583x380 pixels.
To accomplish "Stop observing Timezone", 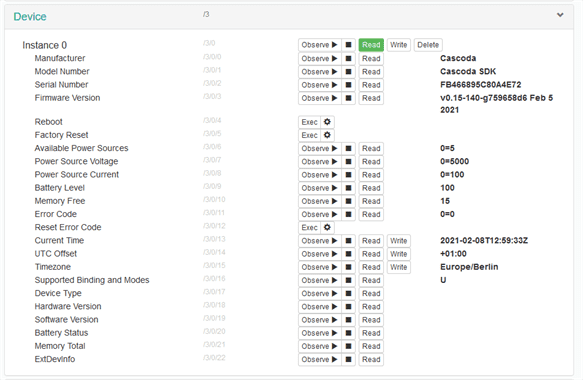I will 348,267.
